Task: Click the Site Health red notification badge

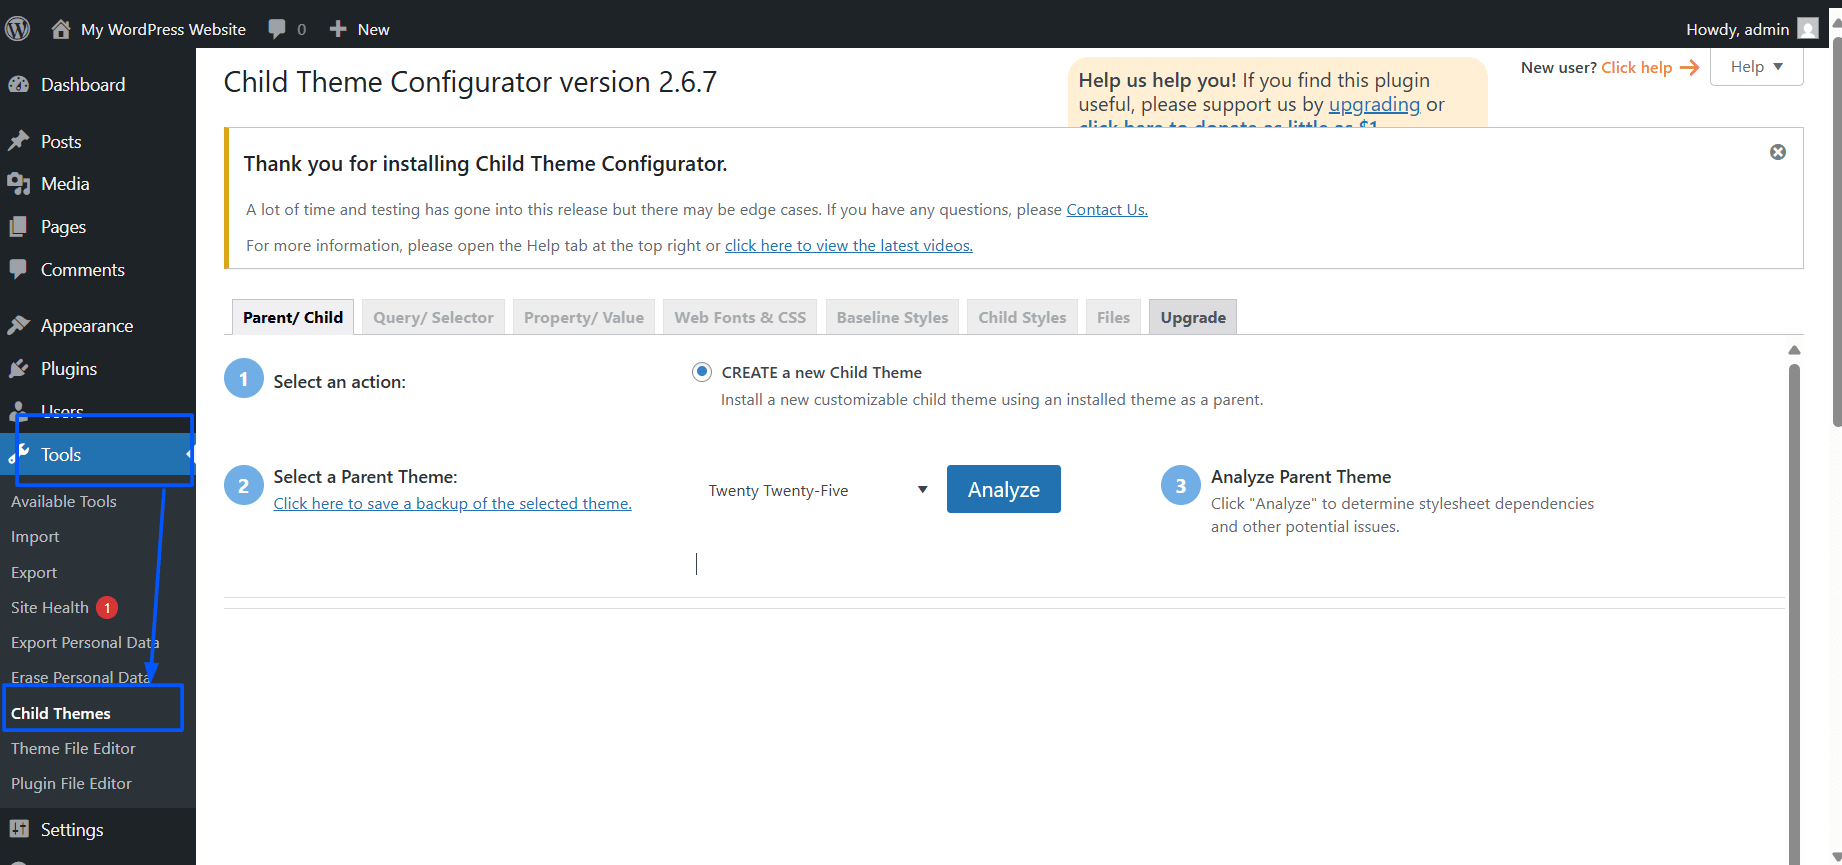Action: (x=107, y=607)
